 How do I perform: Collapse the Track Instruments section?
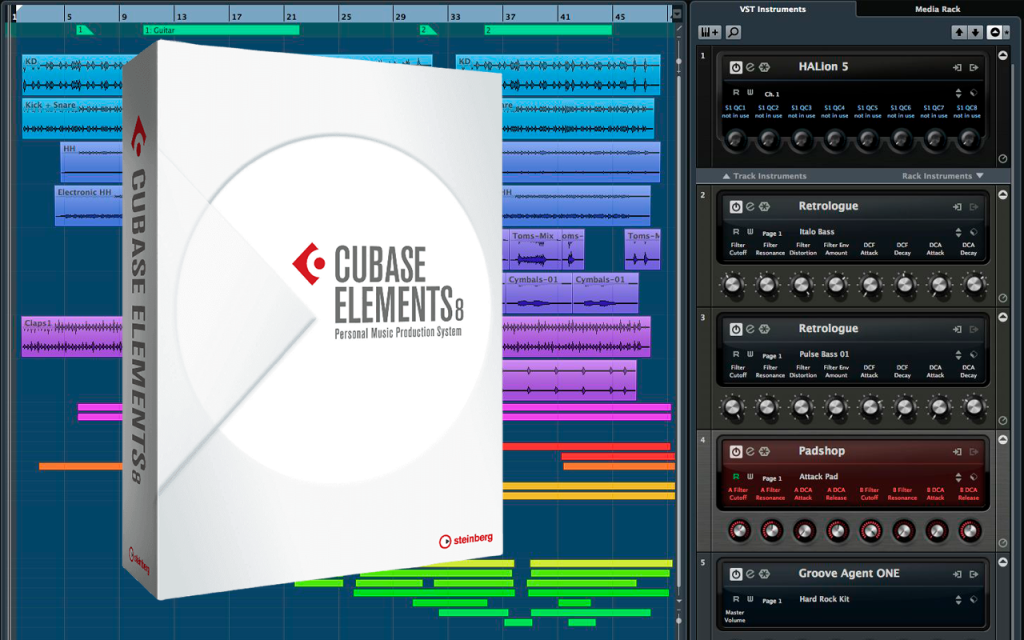click(x=764, y=176)
